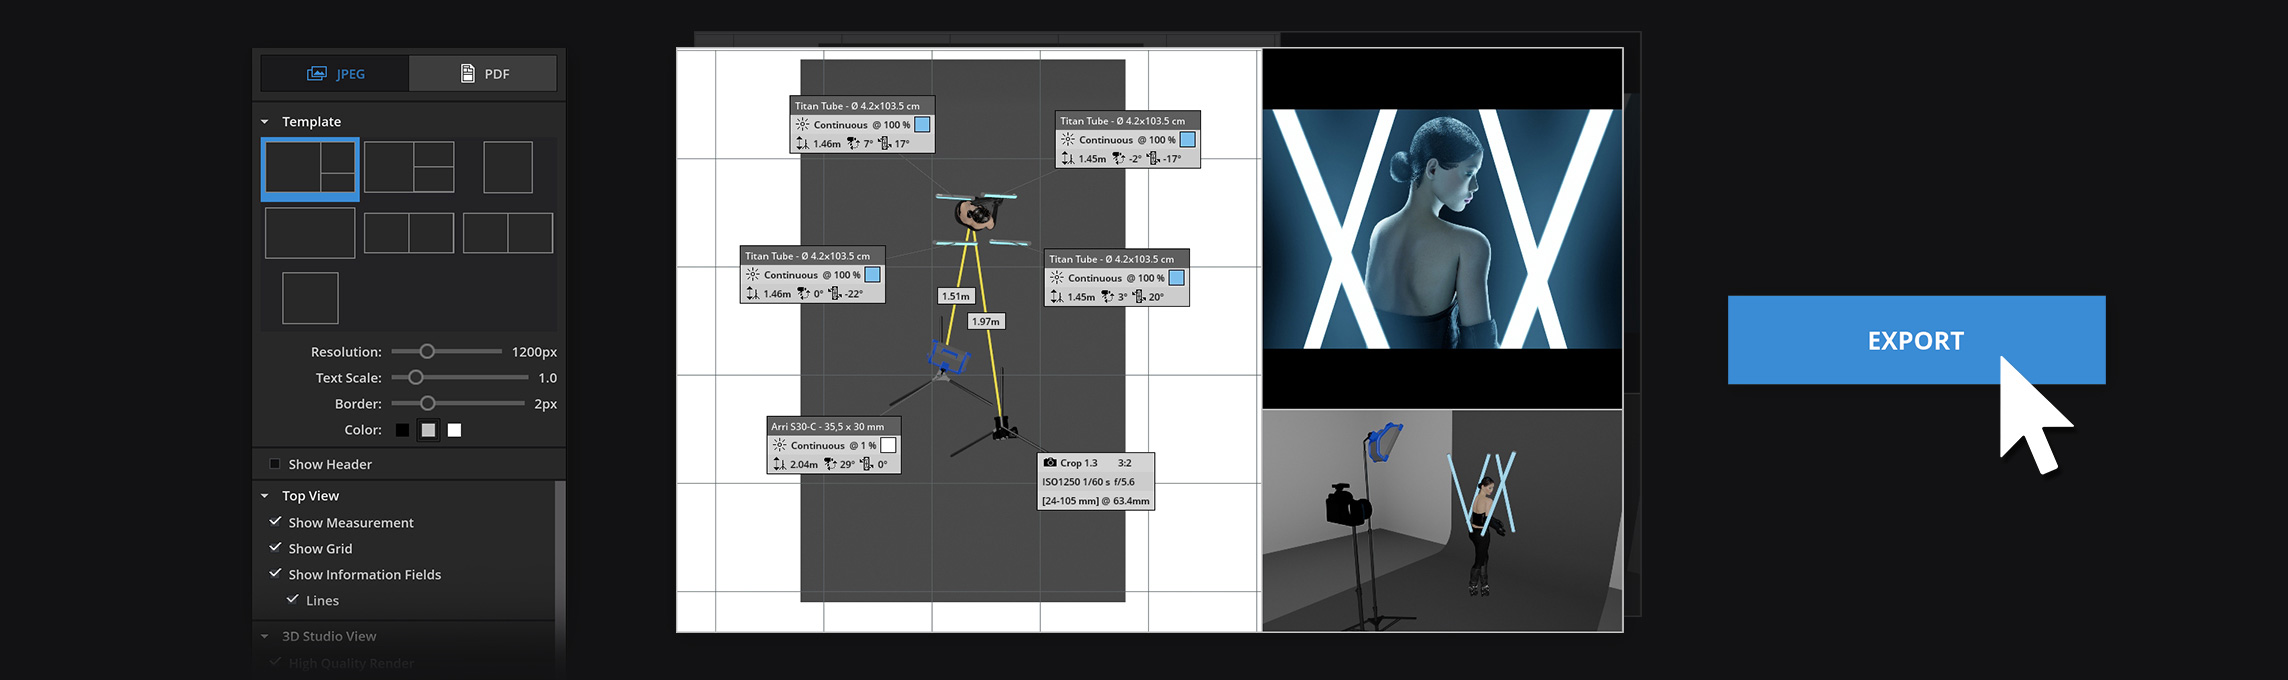Toggle High Quality Render option
This screenshot has height=680, width=2288.
coord(275,662)
